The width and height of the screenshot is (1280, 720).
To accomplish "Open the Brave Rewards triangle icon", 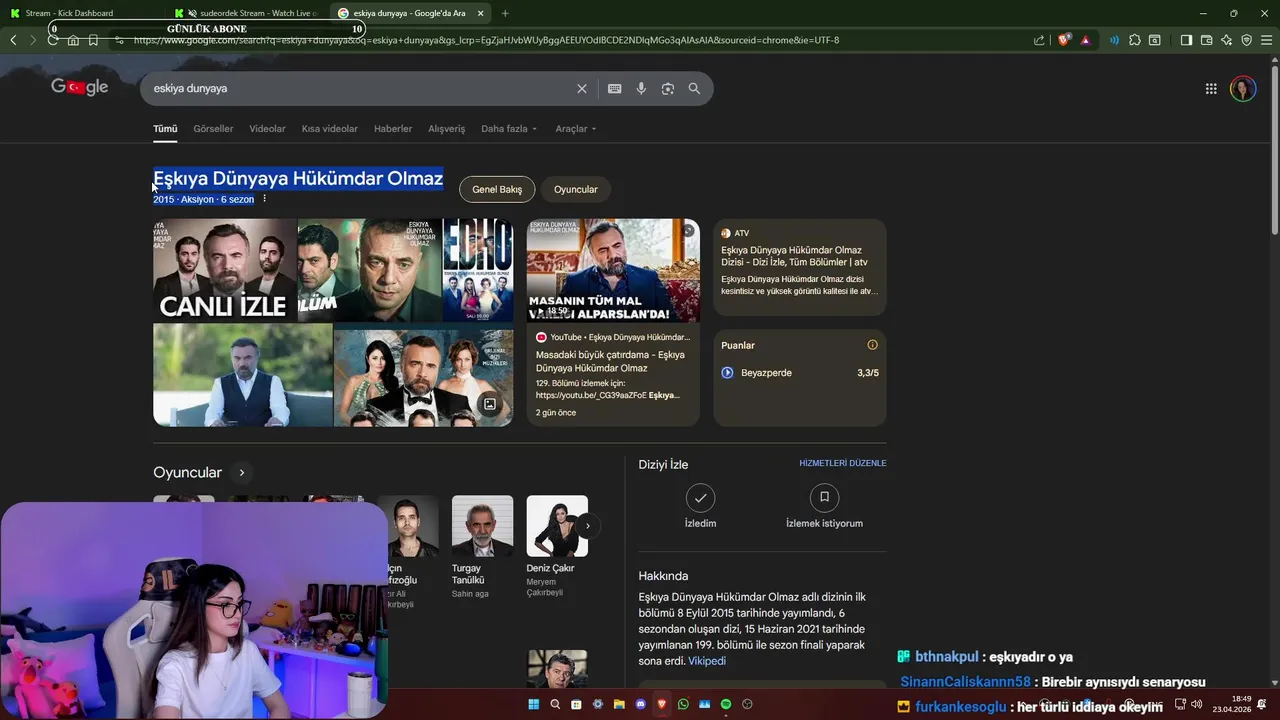I will tap(1085, 40).
